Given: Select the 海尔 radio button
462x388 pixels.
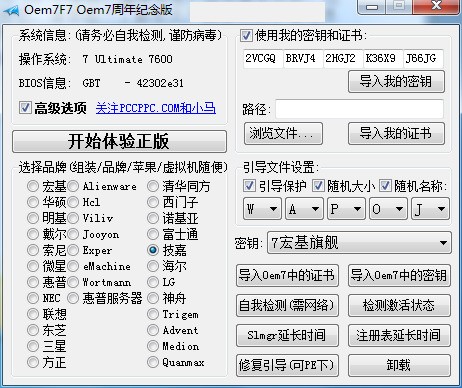Looking at the screenshot, I should pyautogui.click(x=153, y=266).
